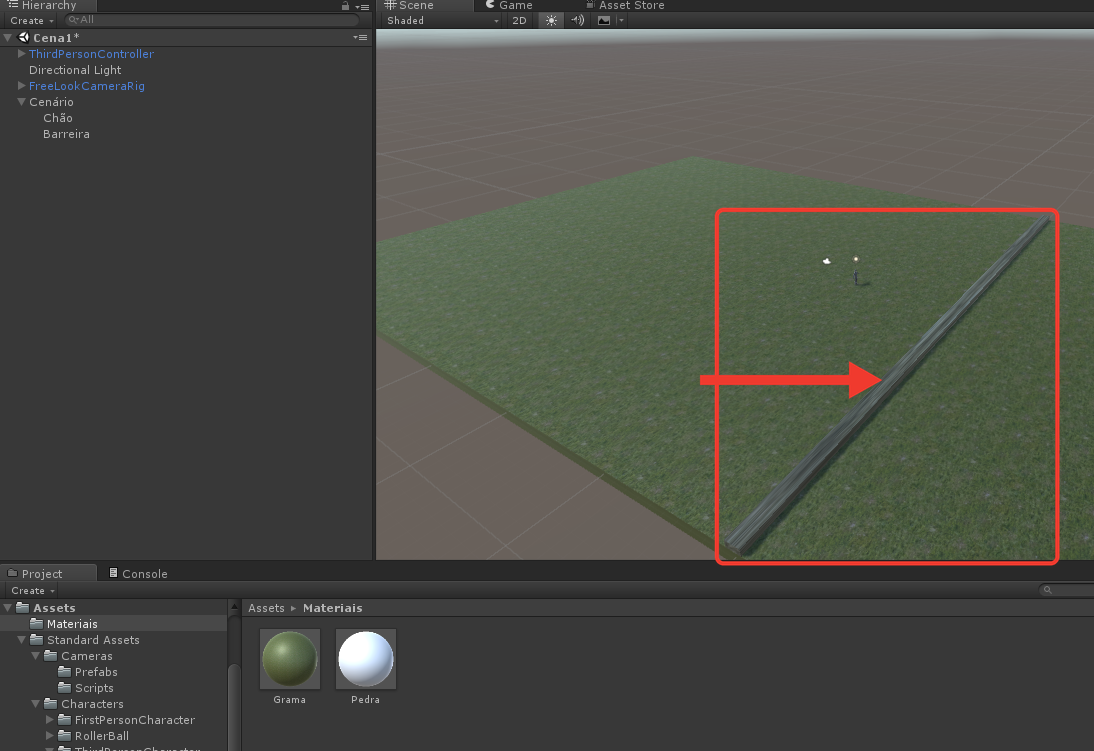1094x751 pixels.
Task: Switch to the Game tab
Action: click(509, 6)
